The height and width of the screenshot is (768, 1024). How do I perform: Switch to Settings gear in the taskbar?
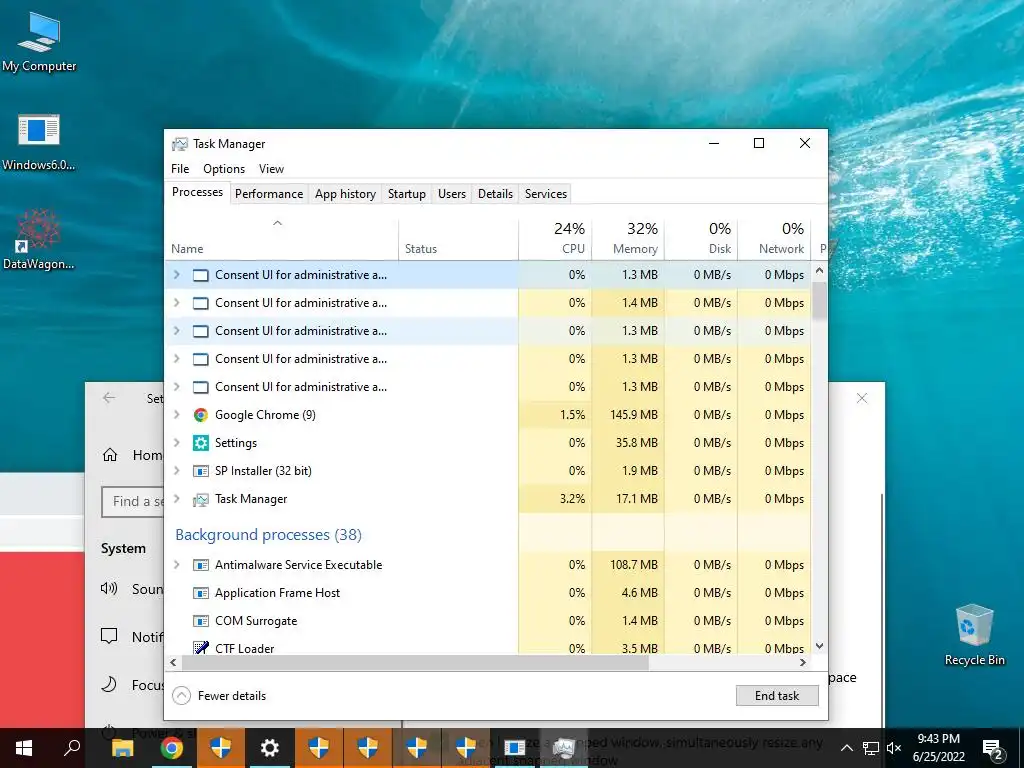269,748
